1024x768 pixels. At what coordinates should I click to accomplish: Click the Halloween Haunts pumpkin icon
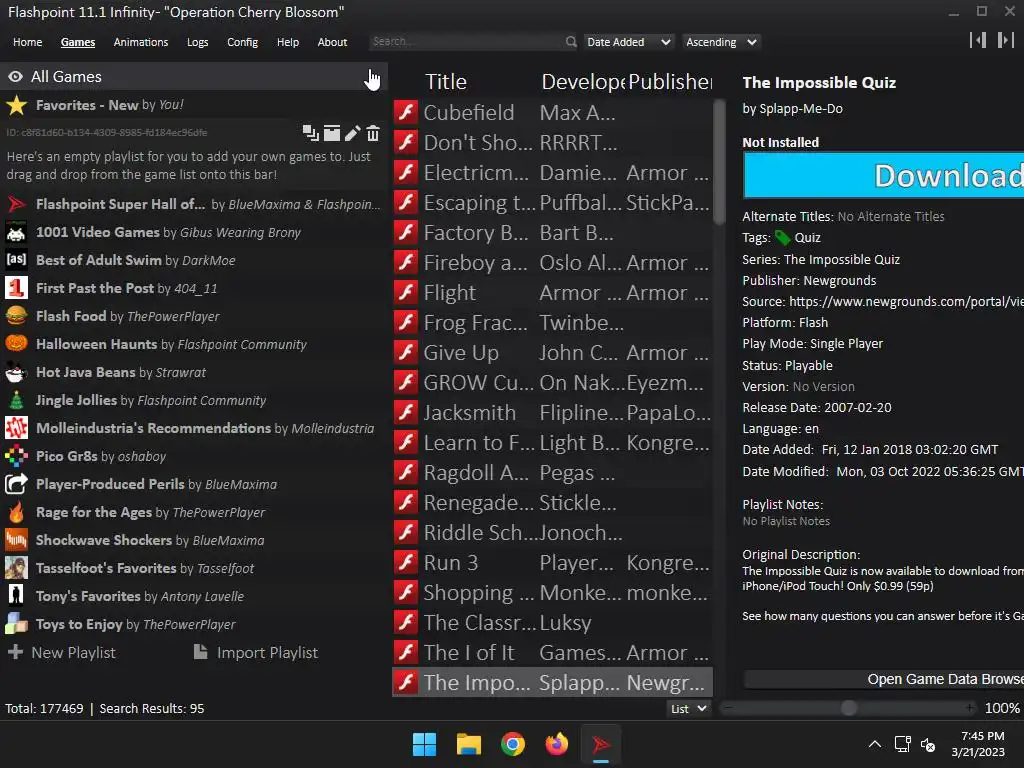click(x=16, y=344)
